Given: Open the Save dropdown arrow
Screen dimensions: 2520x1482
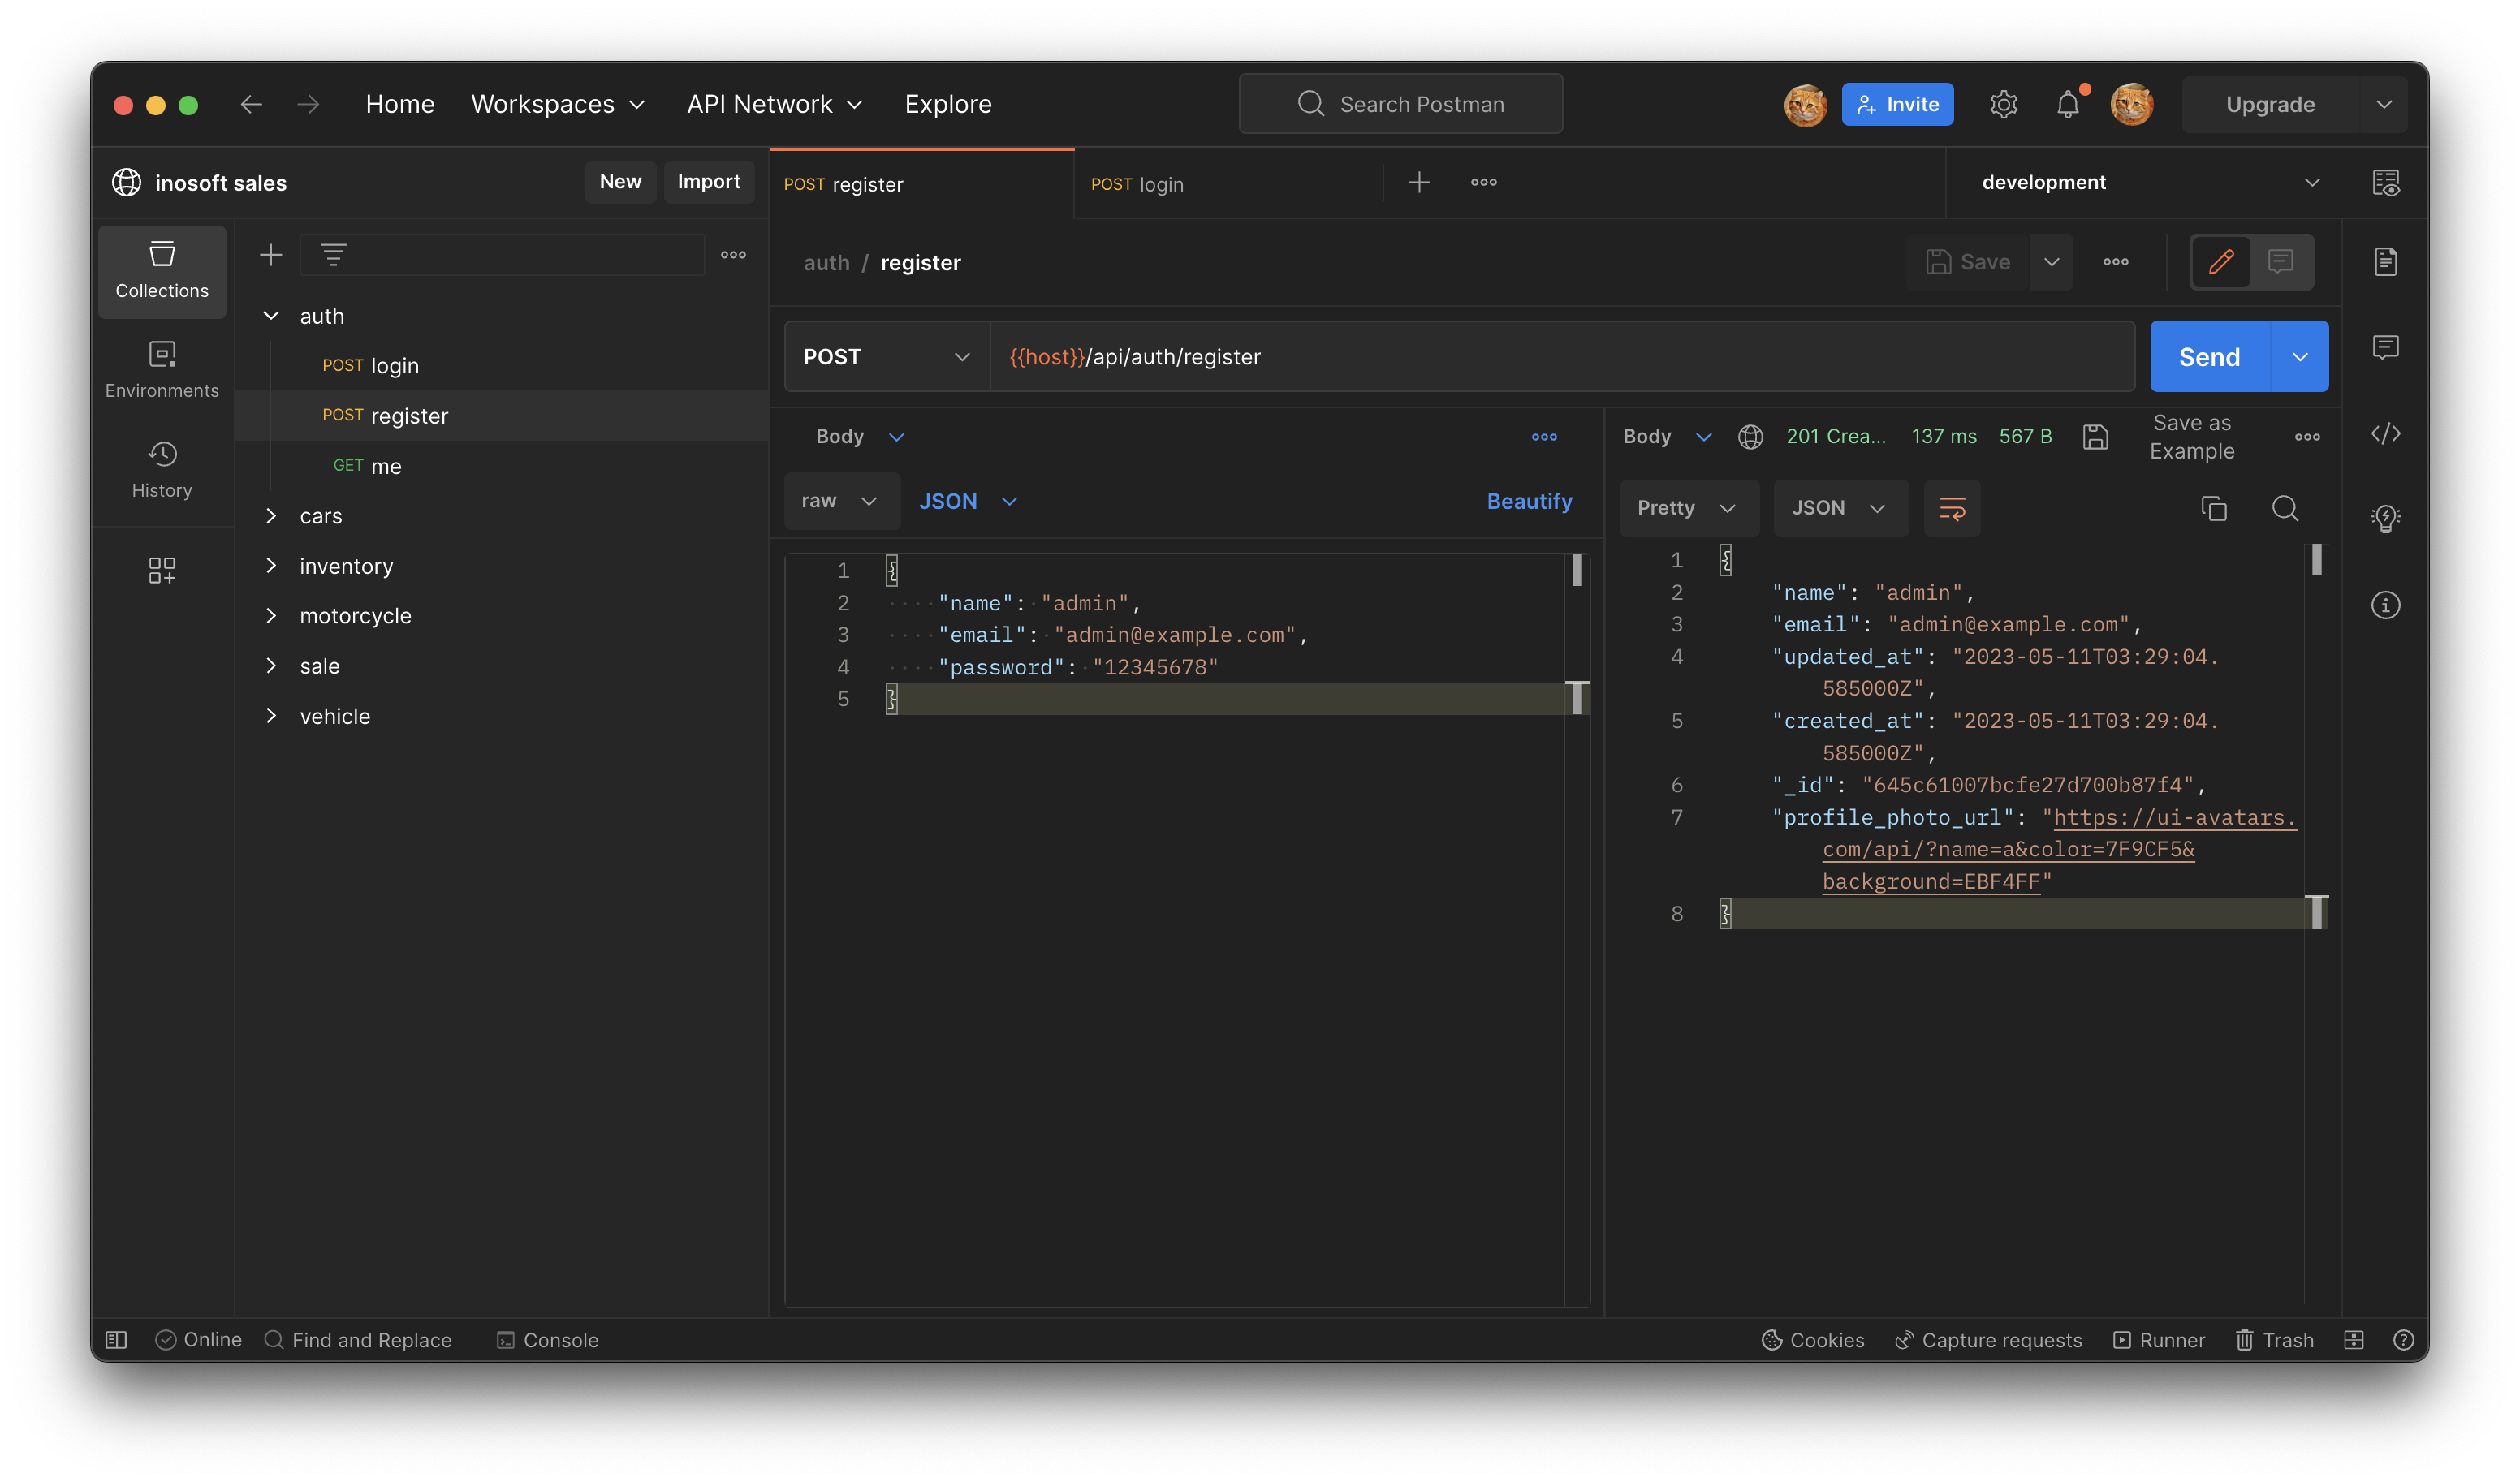Looking at the screenshot, I should (2051, 262).
